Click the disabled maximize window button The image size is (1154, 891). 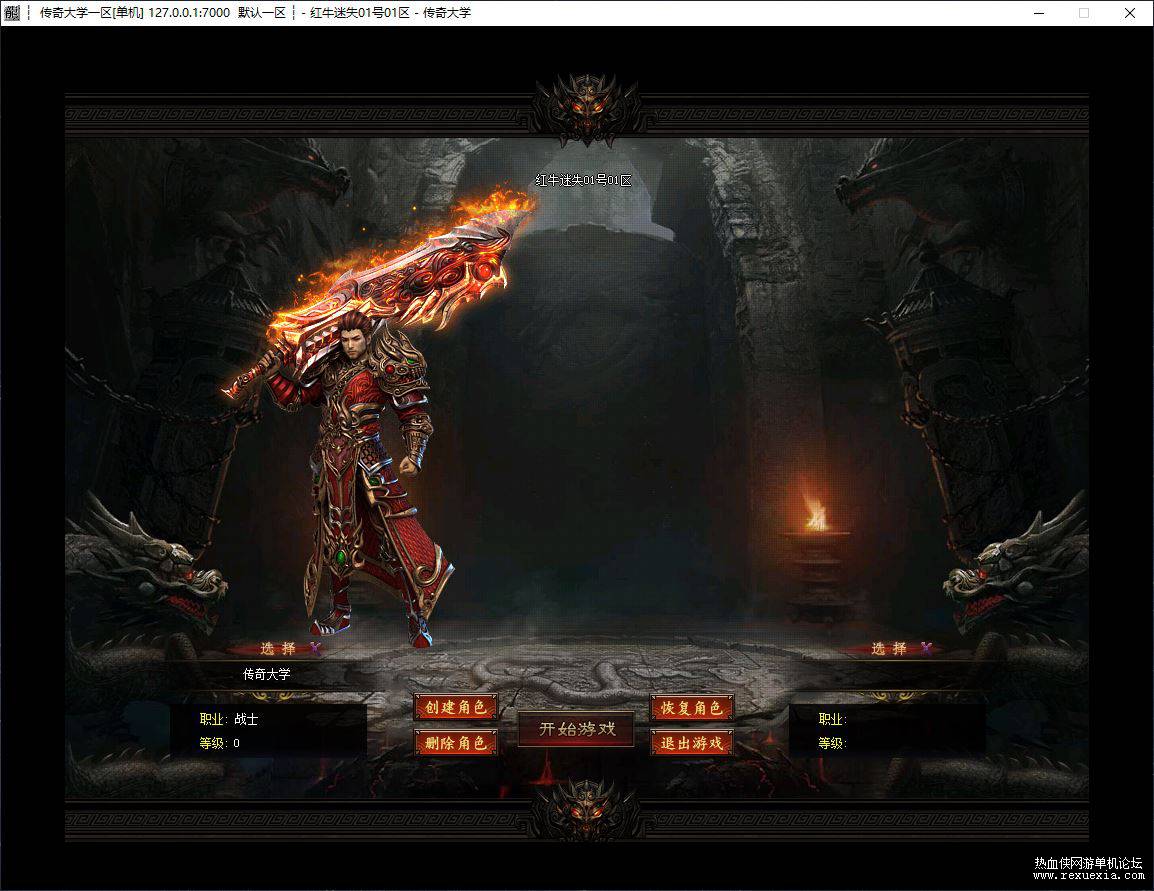(x=1084, y=13)
